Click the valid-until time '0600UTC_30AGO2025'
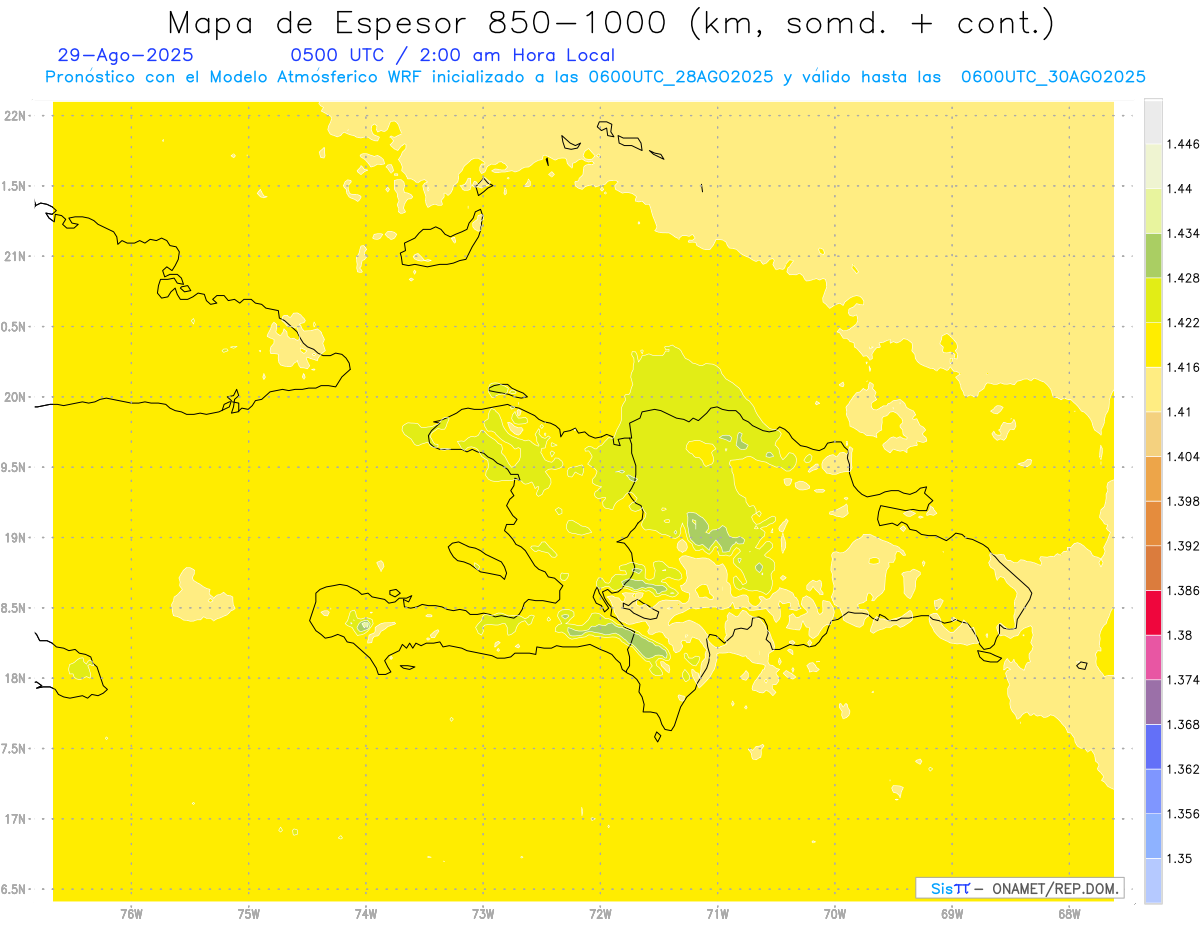1200x927 pixels. [x=1053, y=77]
